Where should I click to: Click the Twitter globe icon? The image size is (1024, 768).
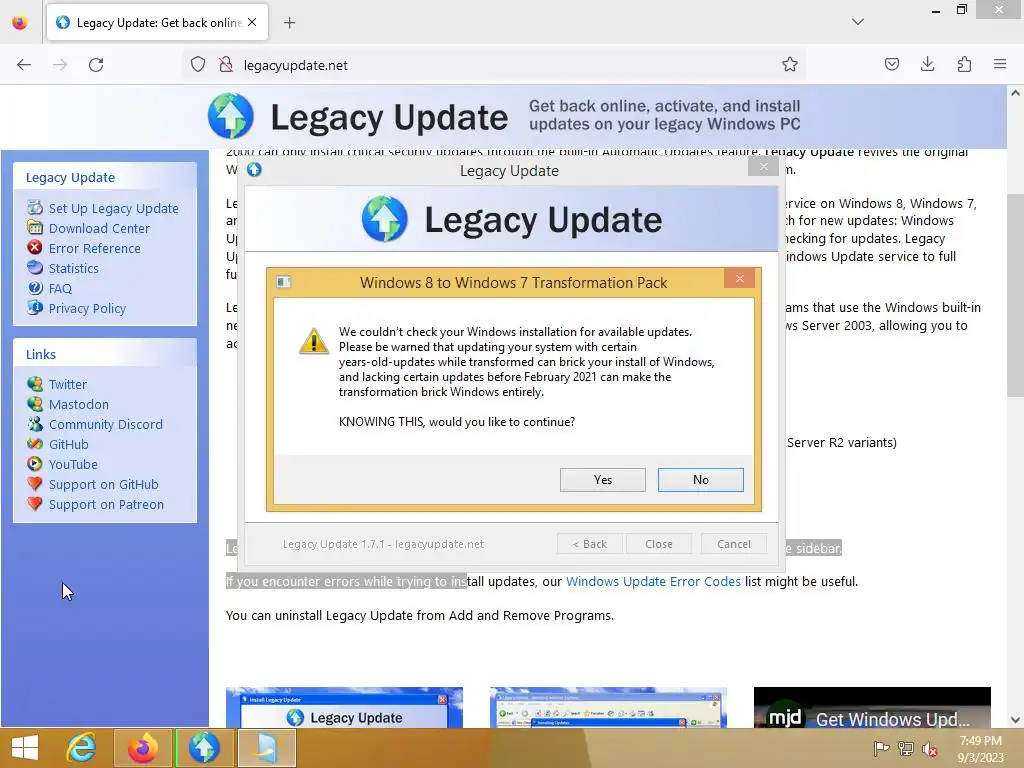35,384
